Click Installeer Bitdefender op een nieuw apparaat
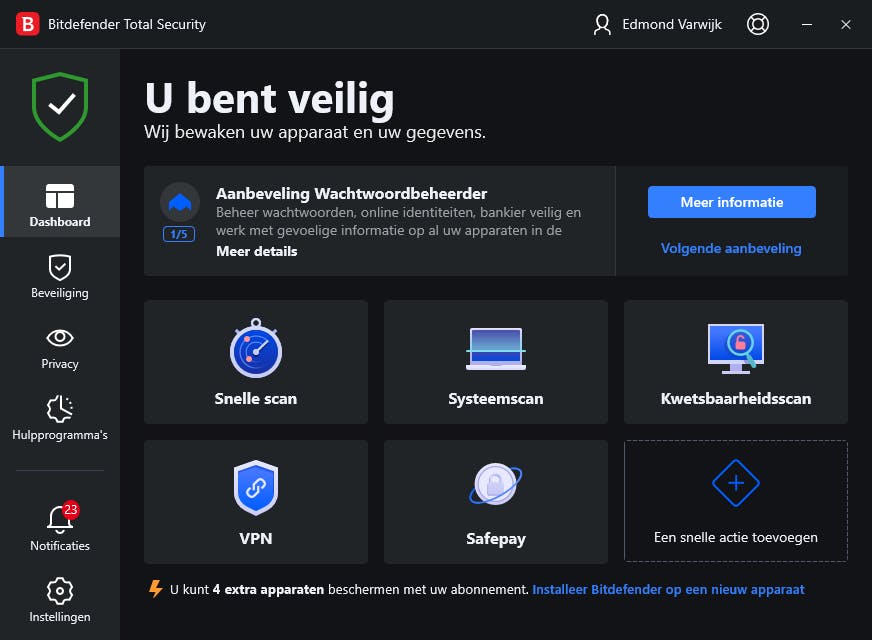Screen dimensions: 872x640 point(668,589)
